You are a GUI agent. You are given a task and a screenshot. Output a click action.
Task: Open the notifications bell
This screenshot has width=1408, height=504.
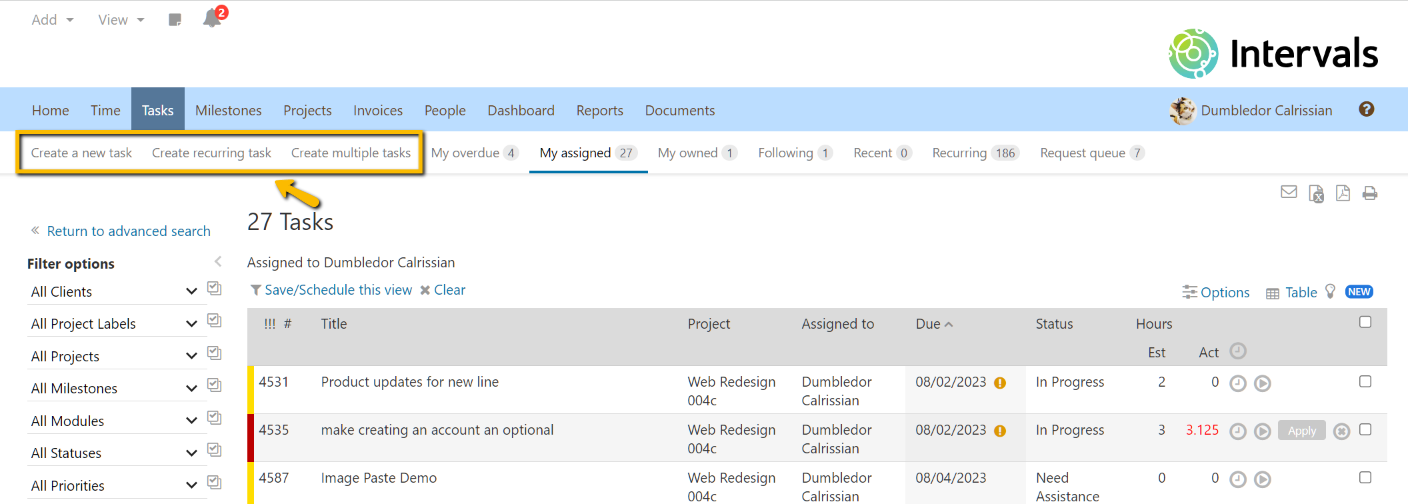click(x=211, y=19)
